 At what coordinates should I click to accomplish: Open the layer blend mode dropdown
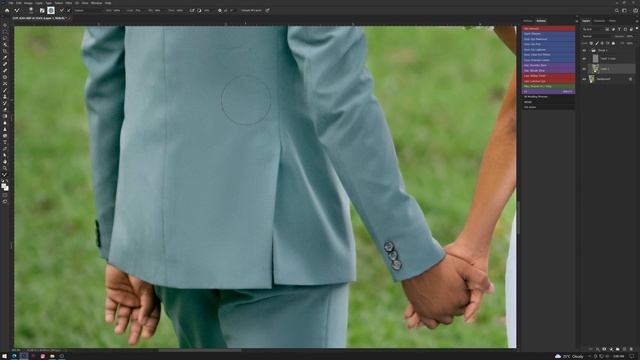[x=598, y=36]
